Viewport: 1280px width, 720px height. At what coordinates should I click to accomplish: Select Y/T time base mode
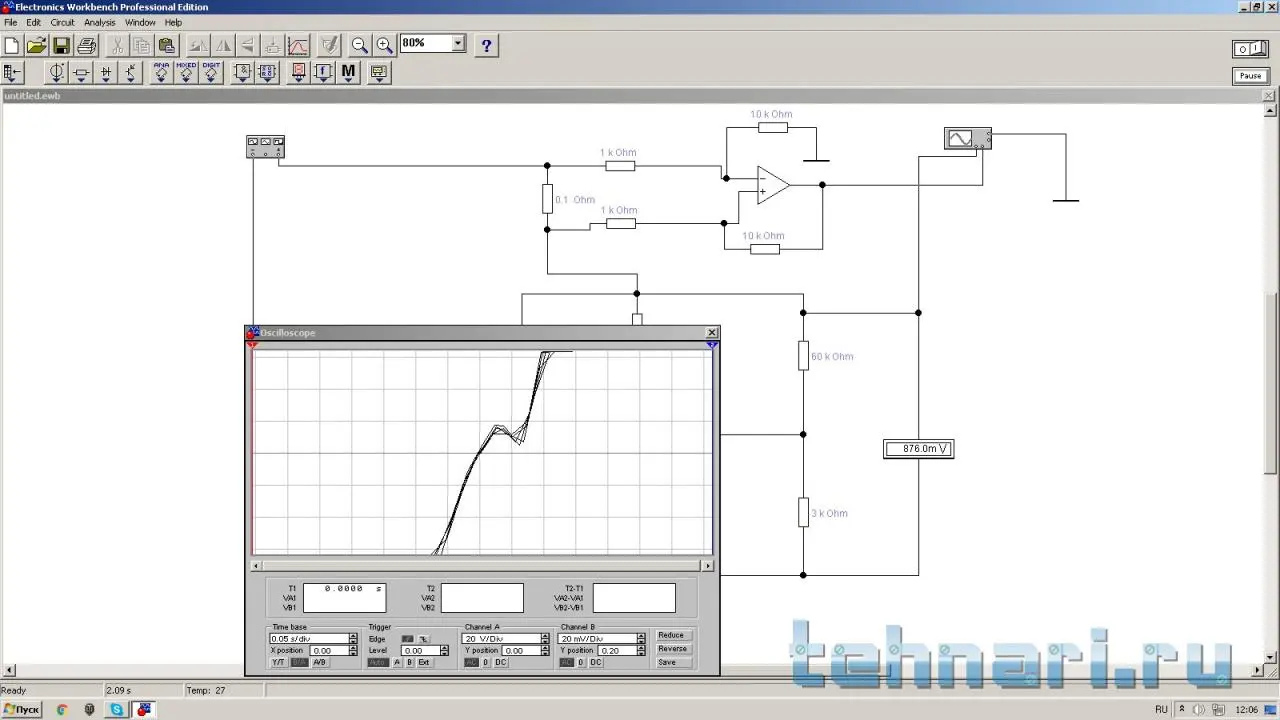tap(279, 663)
